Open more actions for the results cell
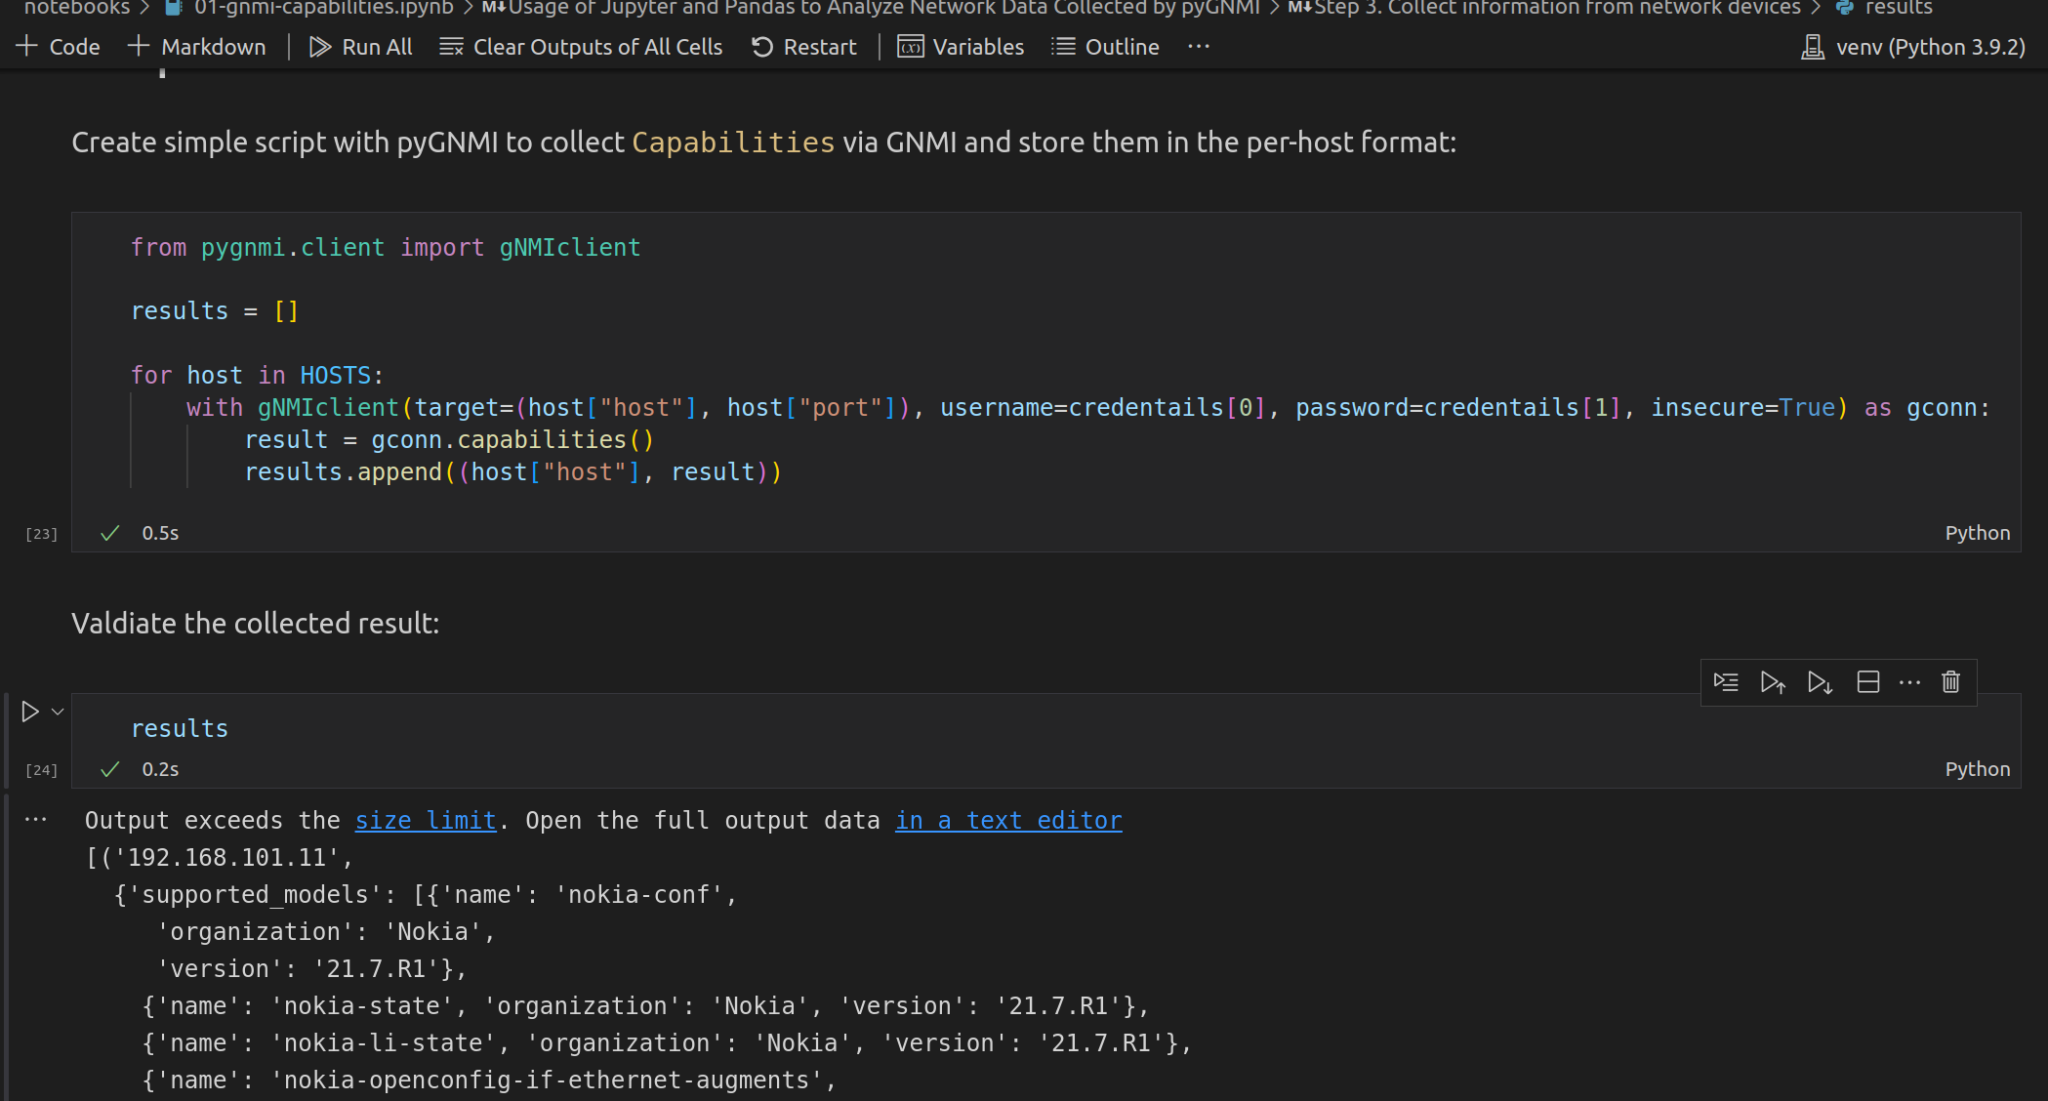The image size is (2048, 1101). [1910, 682]
